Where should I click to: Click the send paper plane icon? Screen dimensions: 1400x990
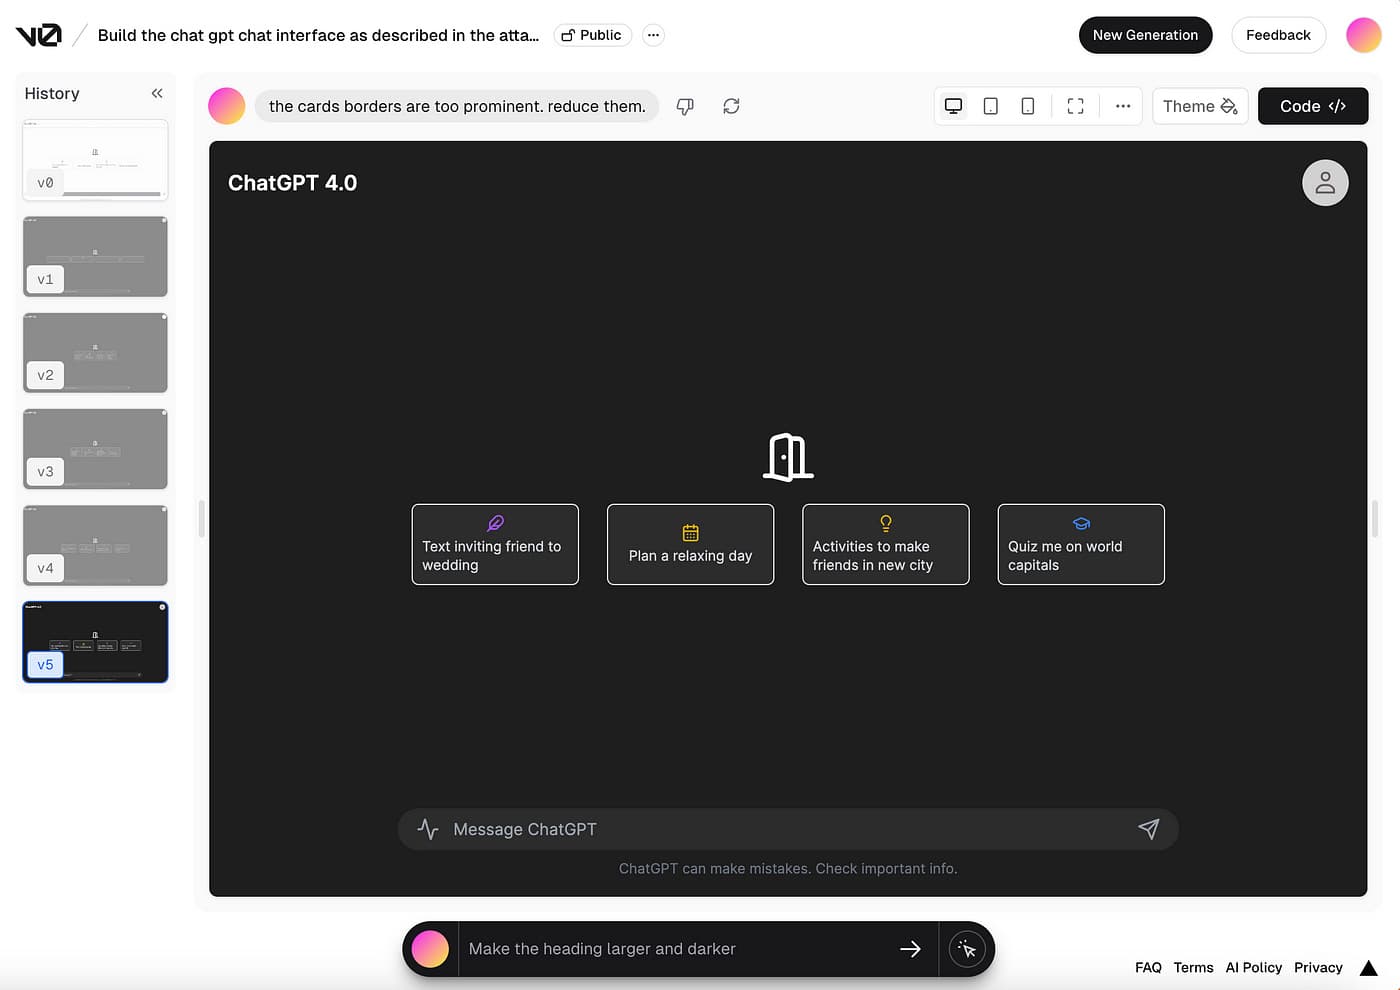pyautogui.click(x=1149, y=829)
